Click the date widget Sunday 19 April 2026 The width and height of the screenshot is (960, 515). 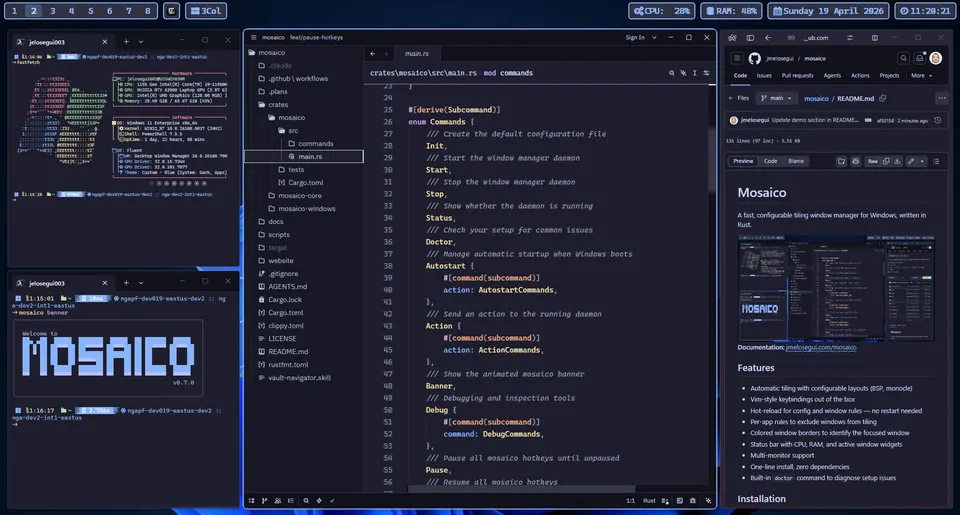pyautogui.click(x=828, y=10)
